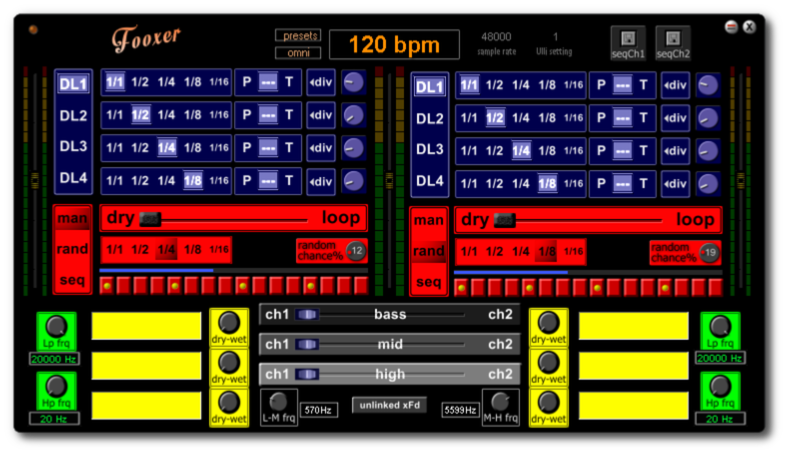Switch left channel to man mode
Image resolution: width=799 pixels, height=466 pixels.
(x=72, y=219)
